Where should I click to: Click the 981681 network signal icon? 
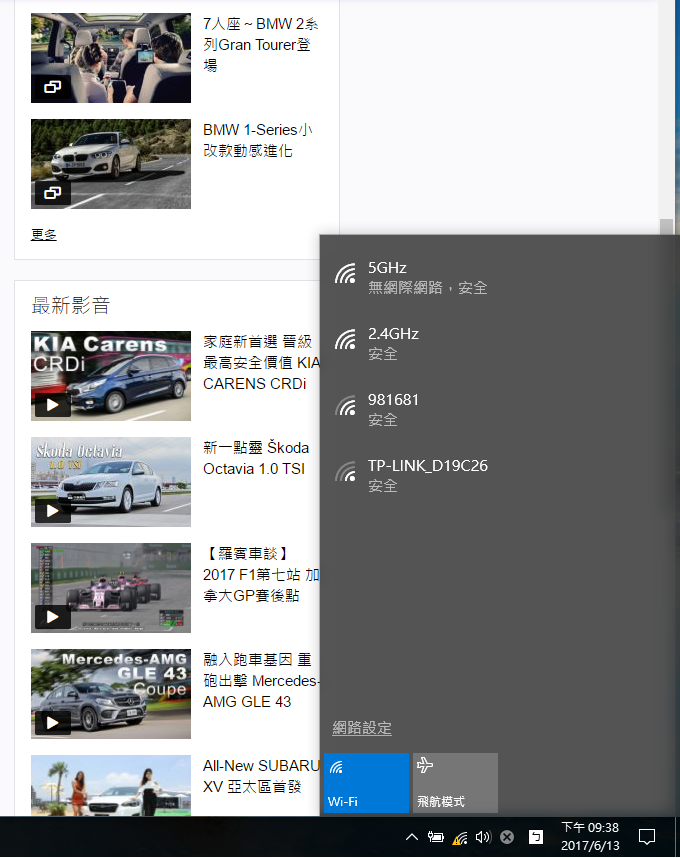tap(346, 405)
